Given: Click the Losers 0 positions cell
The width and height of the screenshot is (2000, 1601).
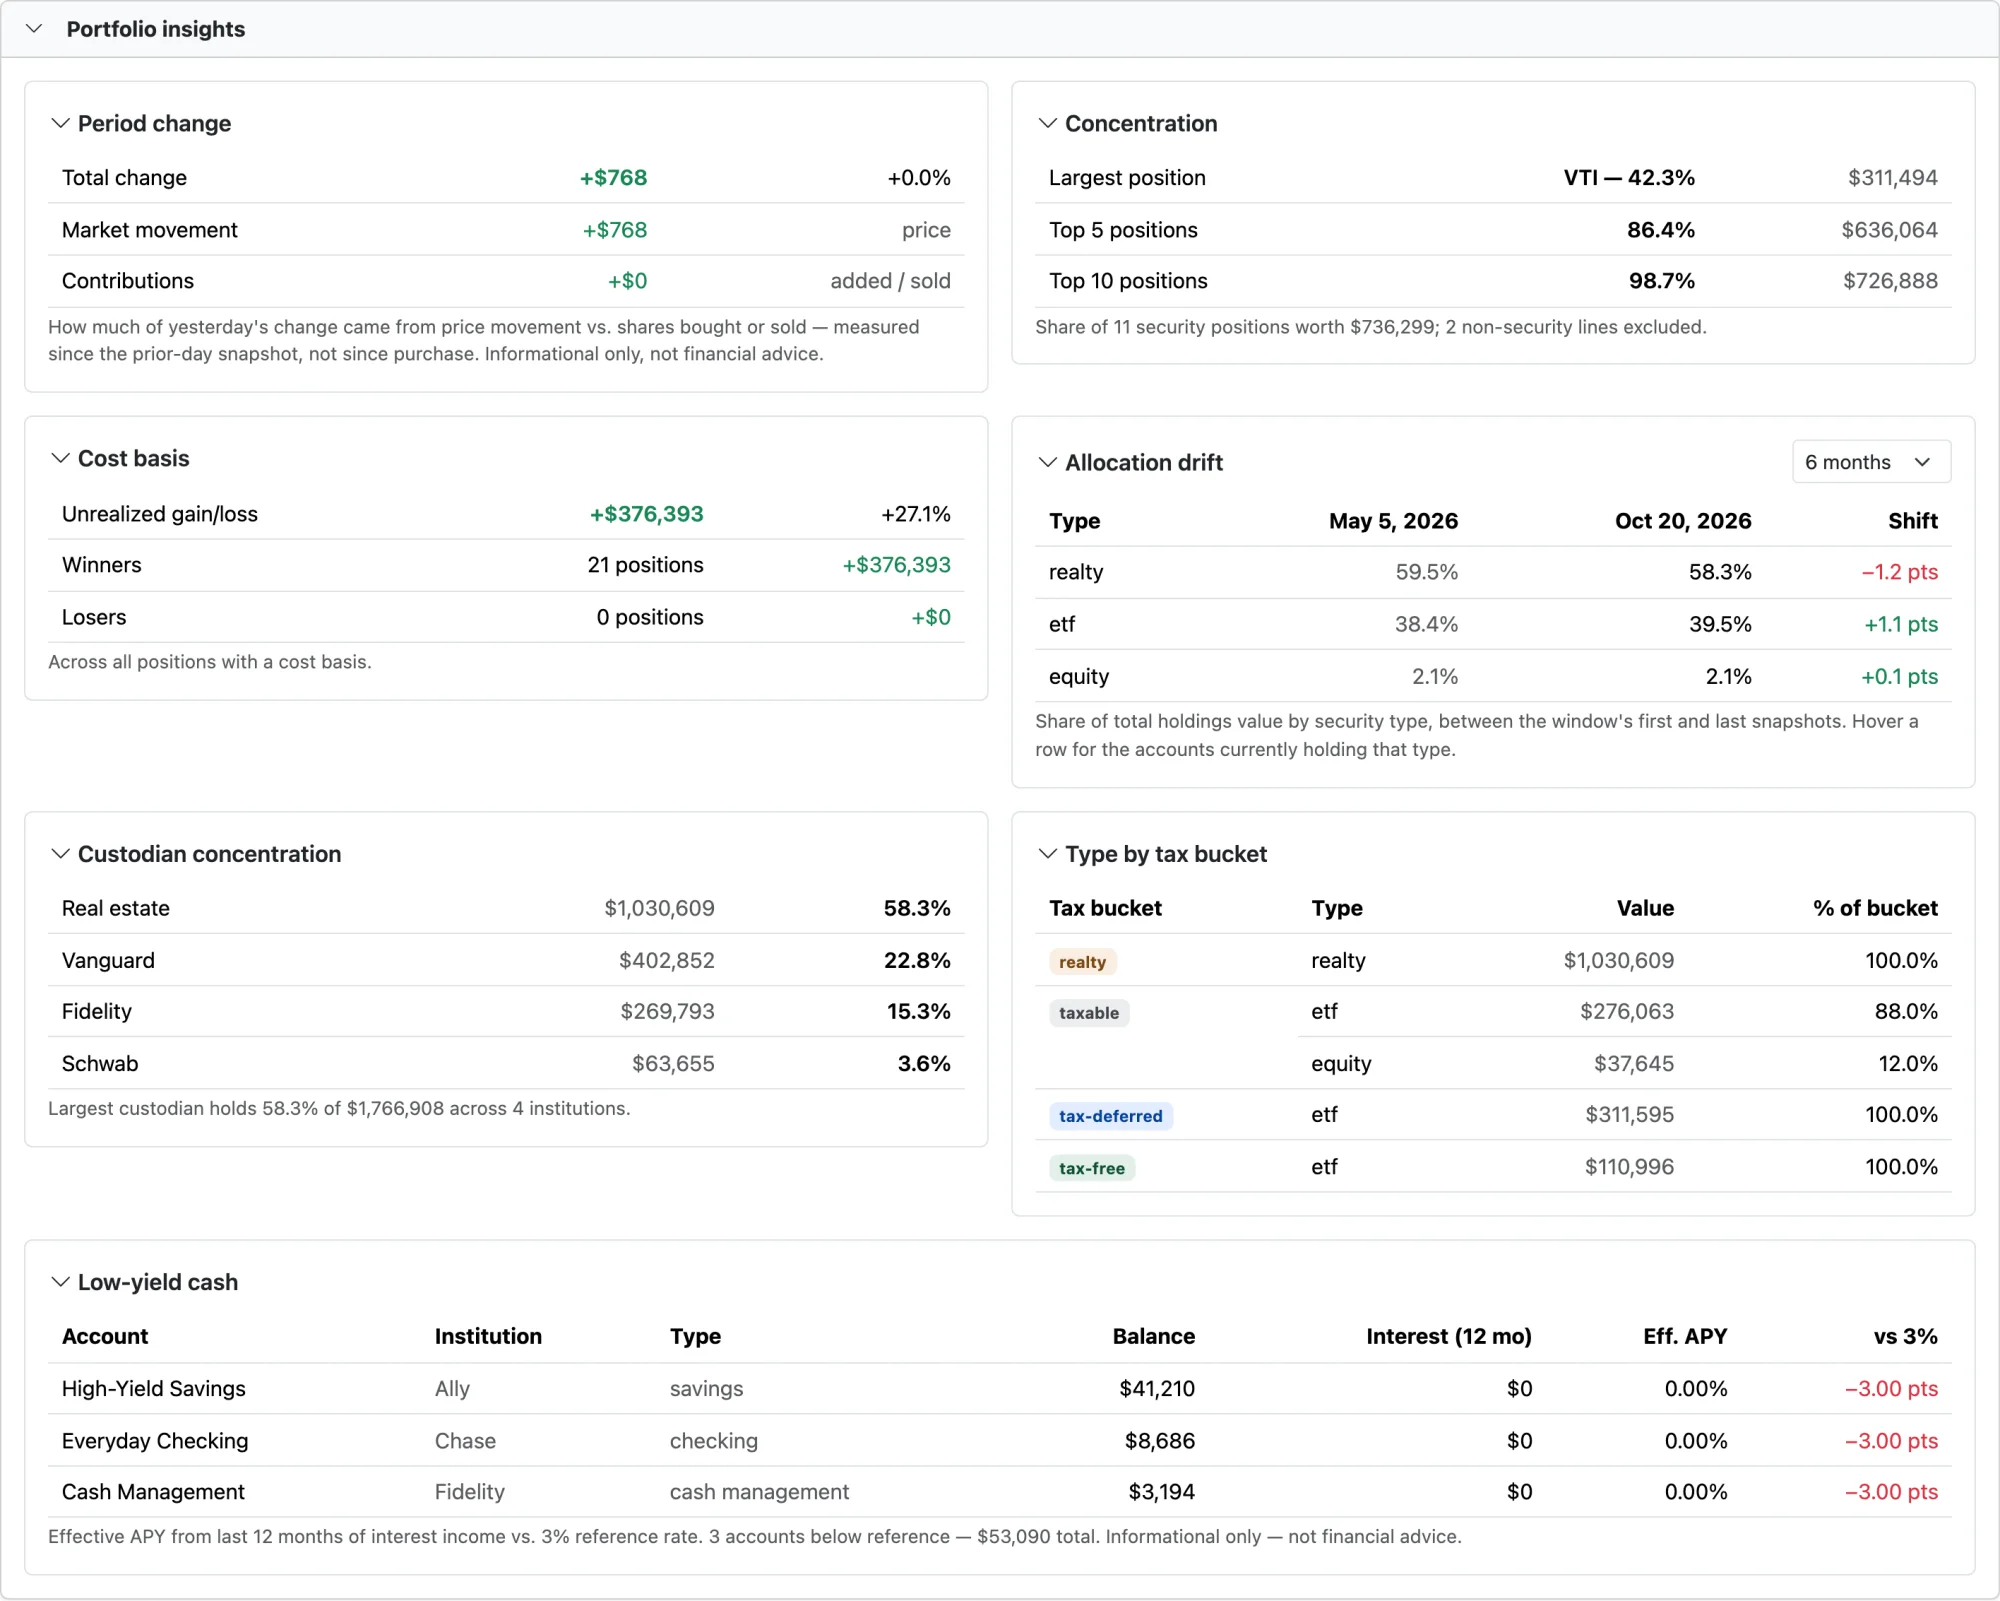Looking at the screenshot, I should tap(650, 617).
